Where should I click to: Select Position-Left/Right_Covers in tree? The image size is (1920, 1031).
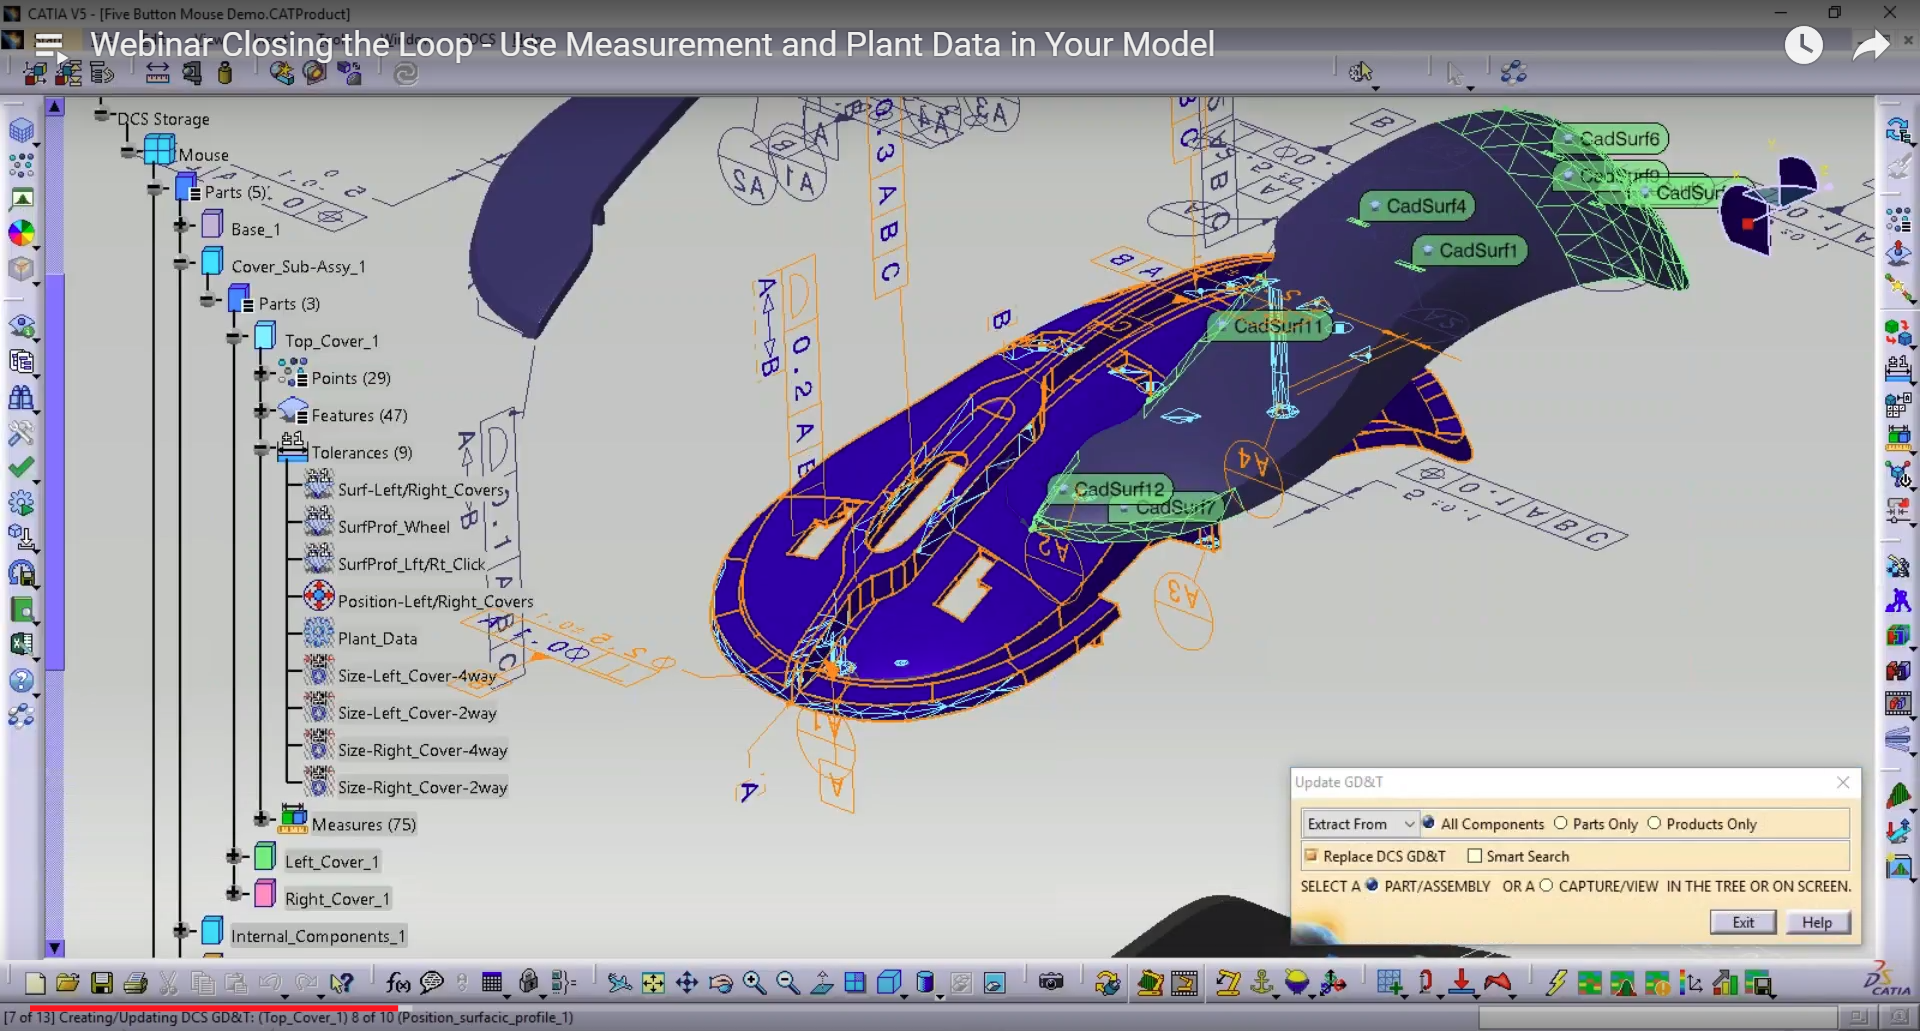[x=435, y=602]
